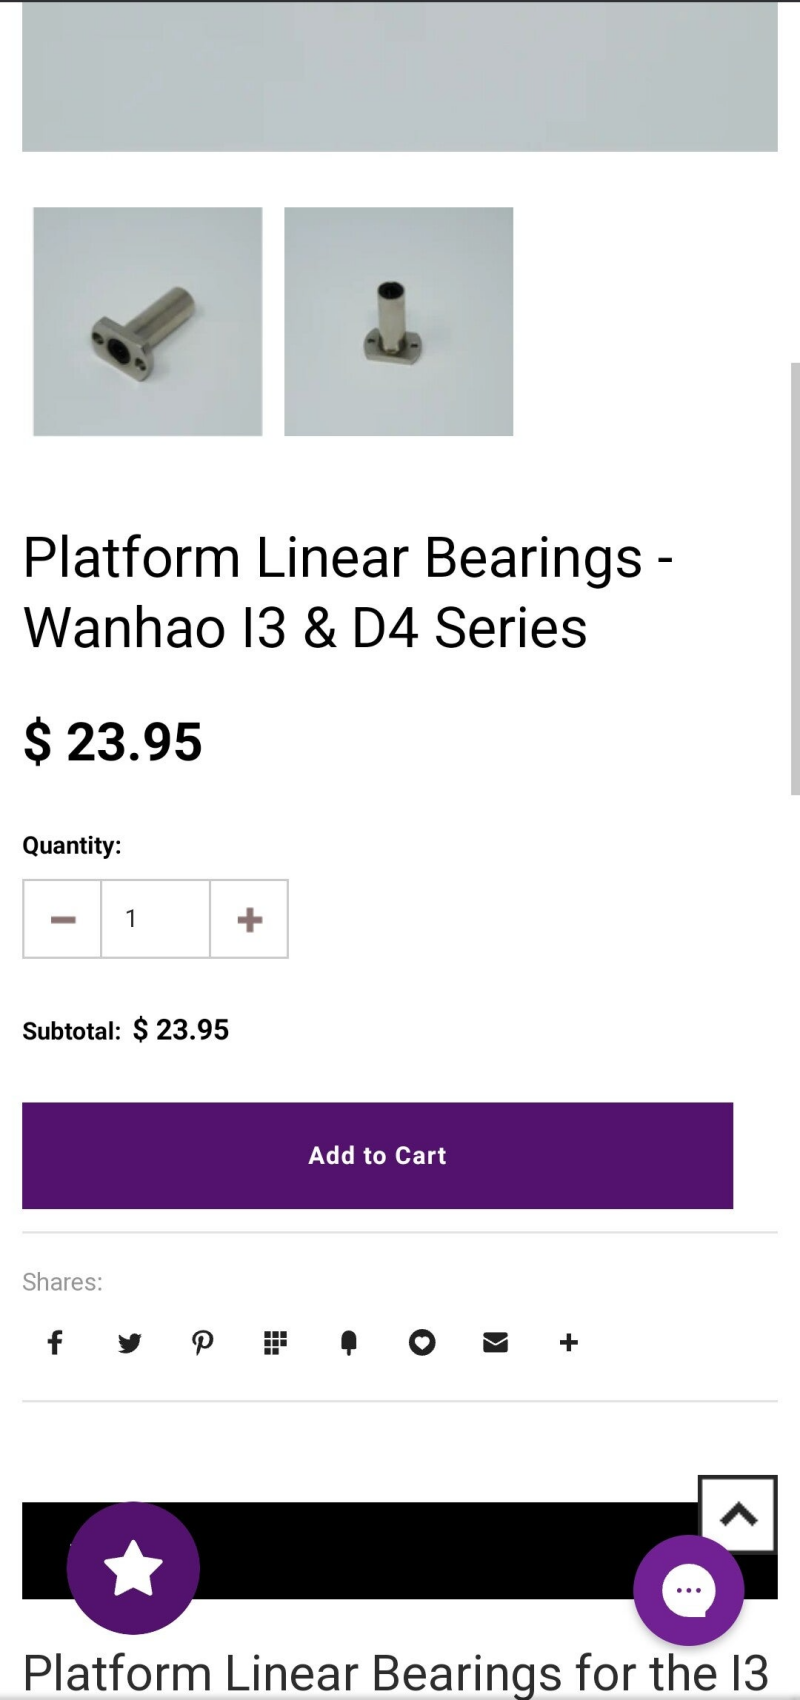Open more share options plus icon

[569, 1342]
